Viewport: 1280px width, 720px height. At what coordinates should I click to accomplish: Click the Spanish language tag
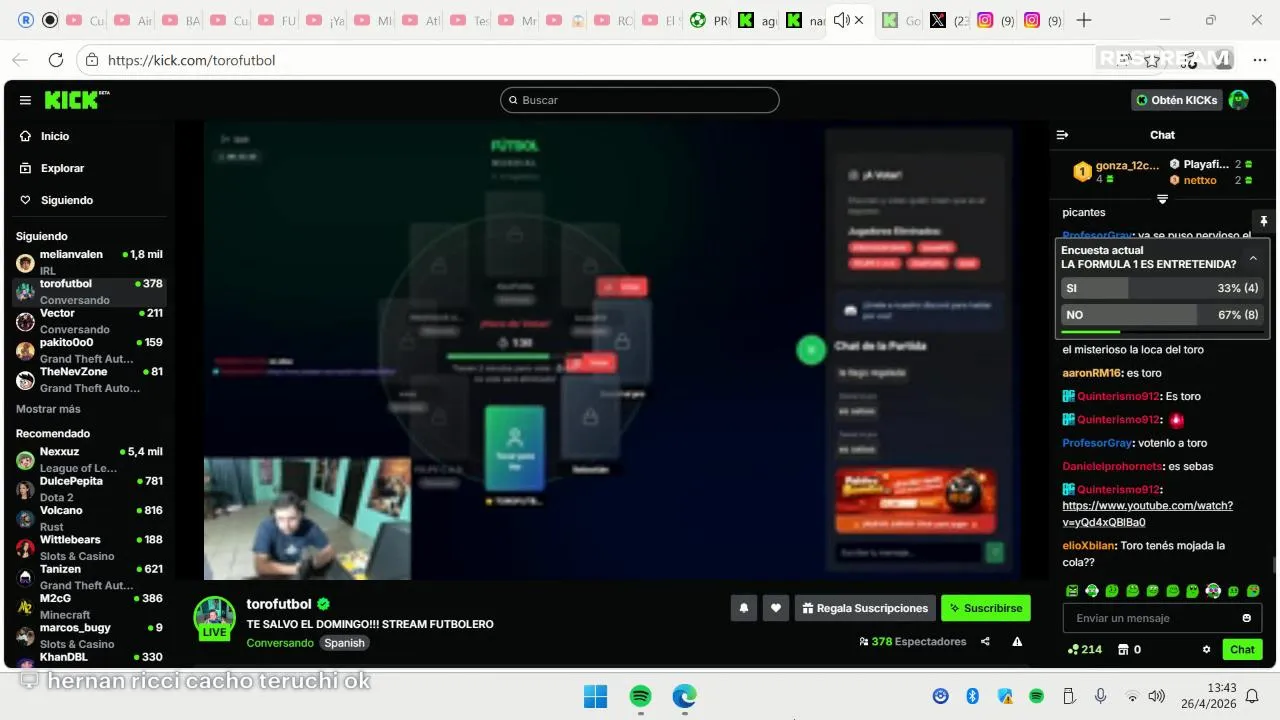(344, 643)
